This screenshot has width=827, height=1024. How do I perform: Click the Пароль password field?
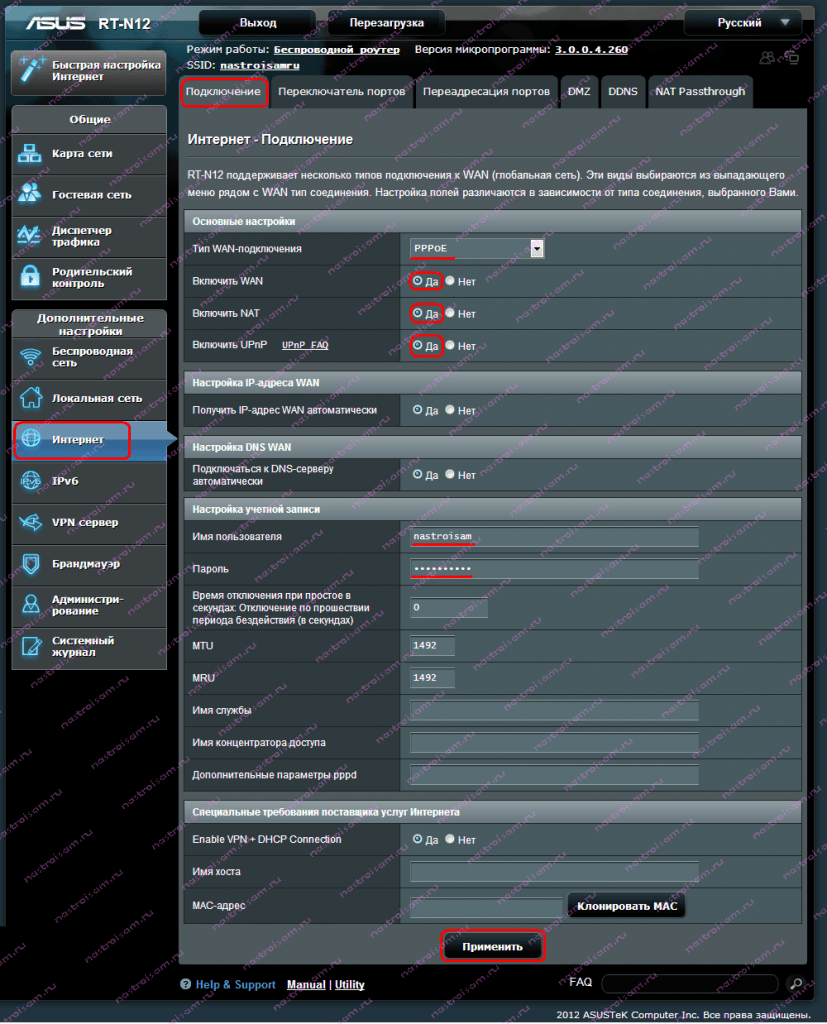pos(554,569)
